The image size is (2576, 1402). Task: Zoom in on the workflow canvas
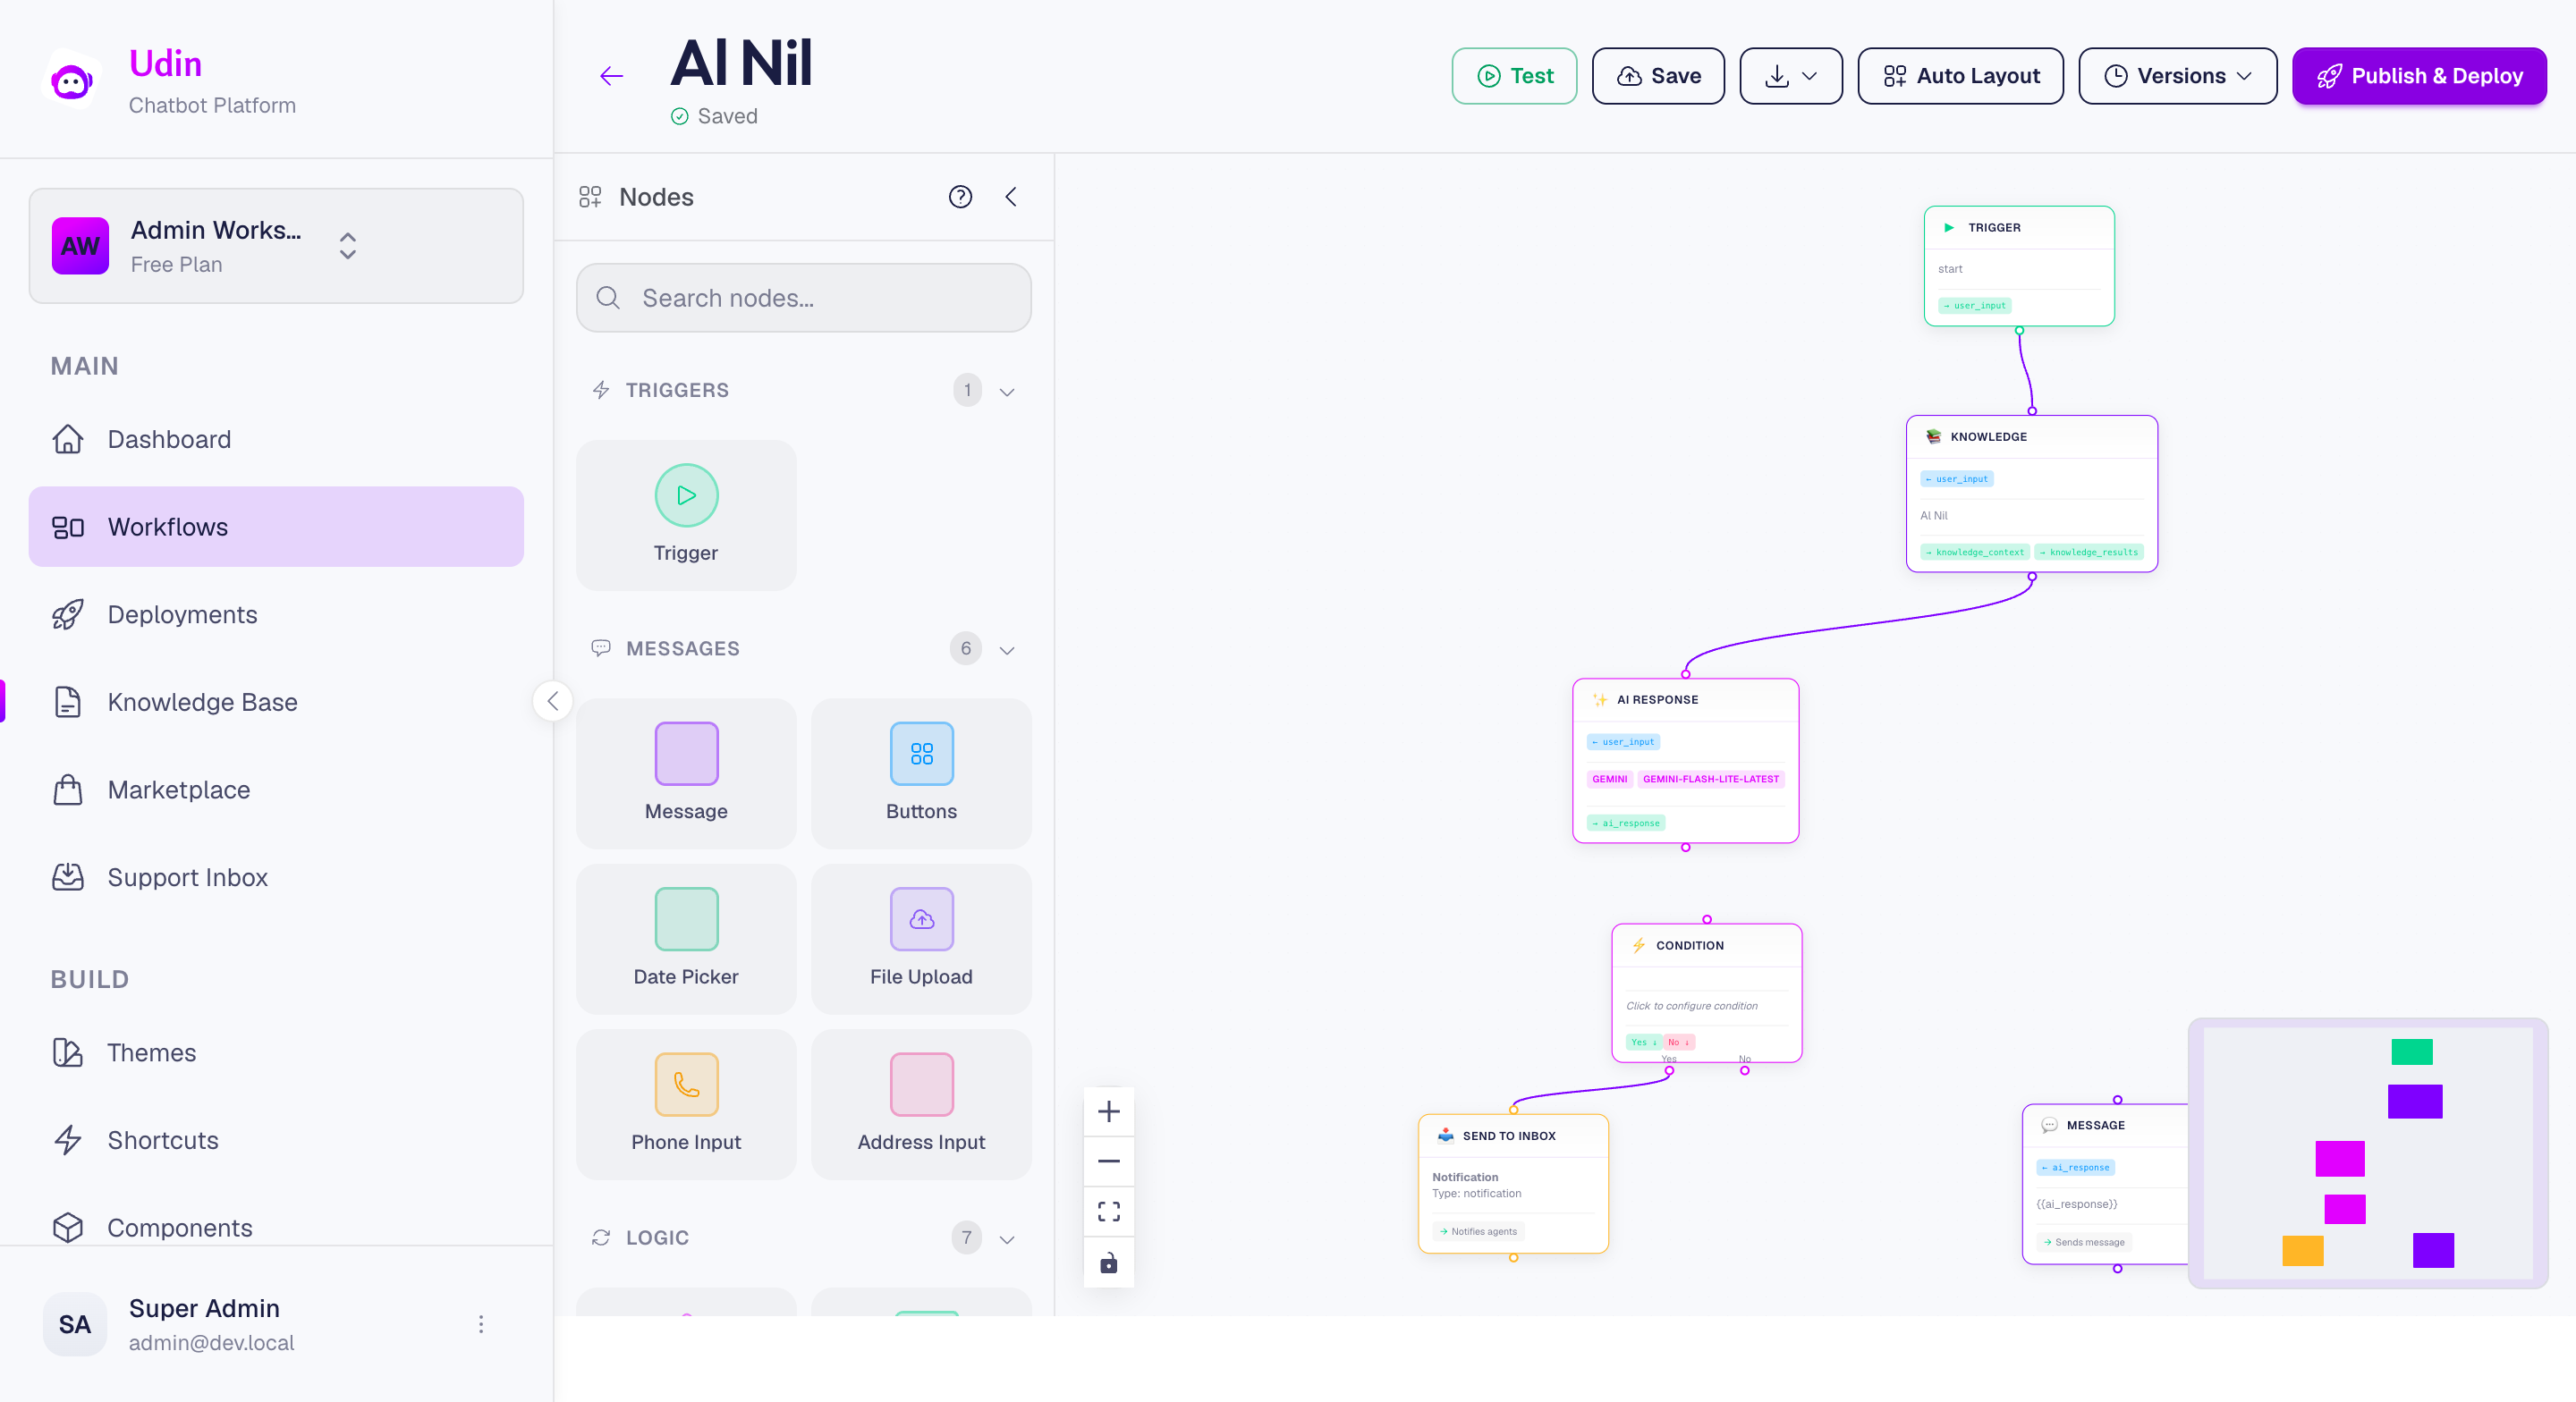point(1108,1111)
